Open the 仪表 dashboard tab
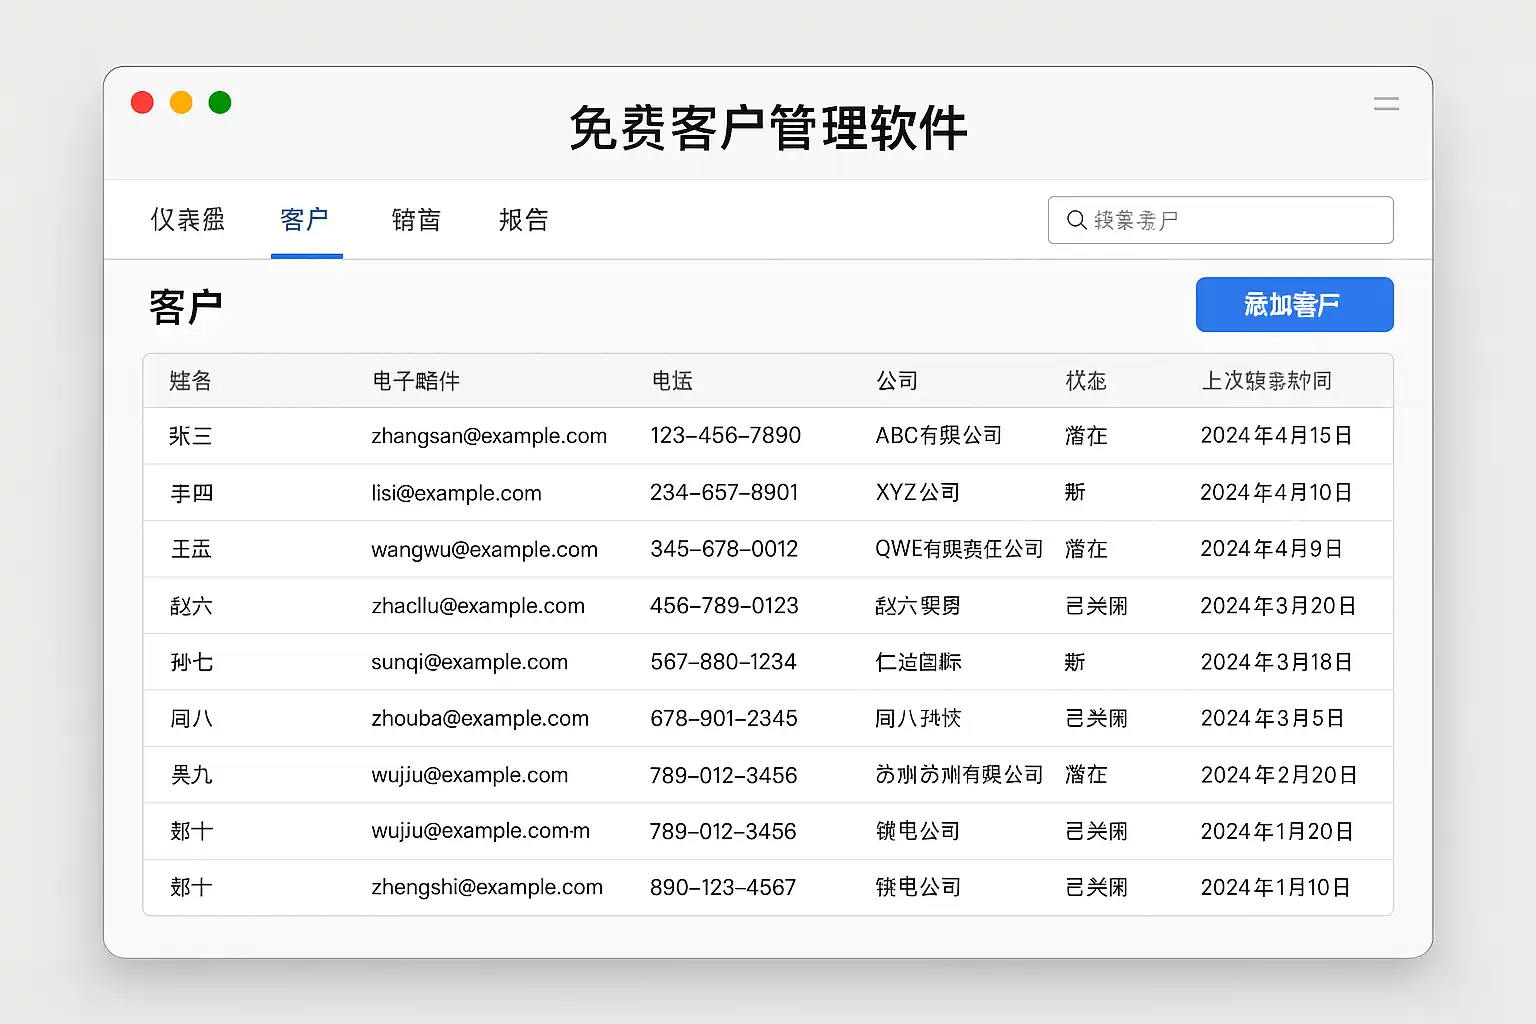1536x1024 pixels. coord(187,220)
